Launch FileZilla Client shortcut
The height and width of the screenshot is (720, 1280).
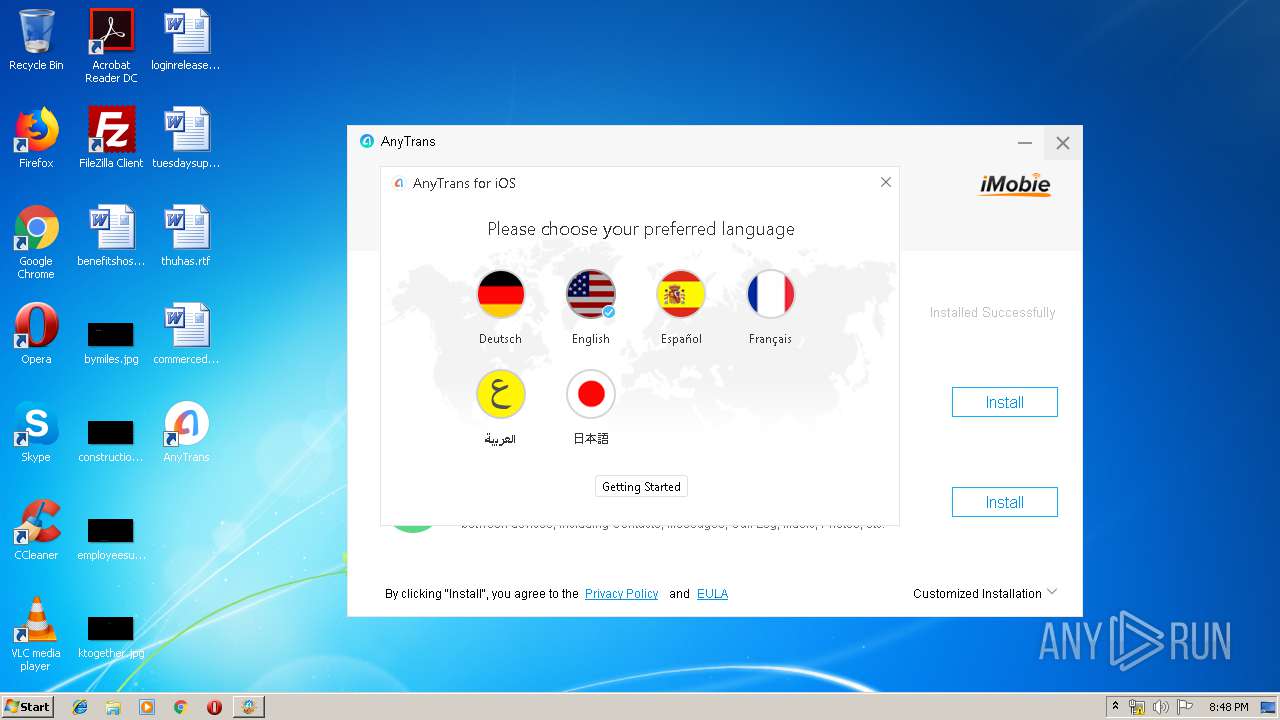(x=111, y=139)
